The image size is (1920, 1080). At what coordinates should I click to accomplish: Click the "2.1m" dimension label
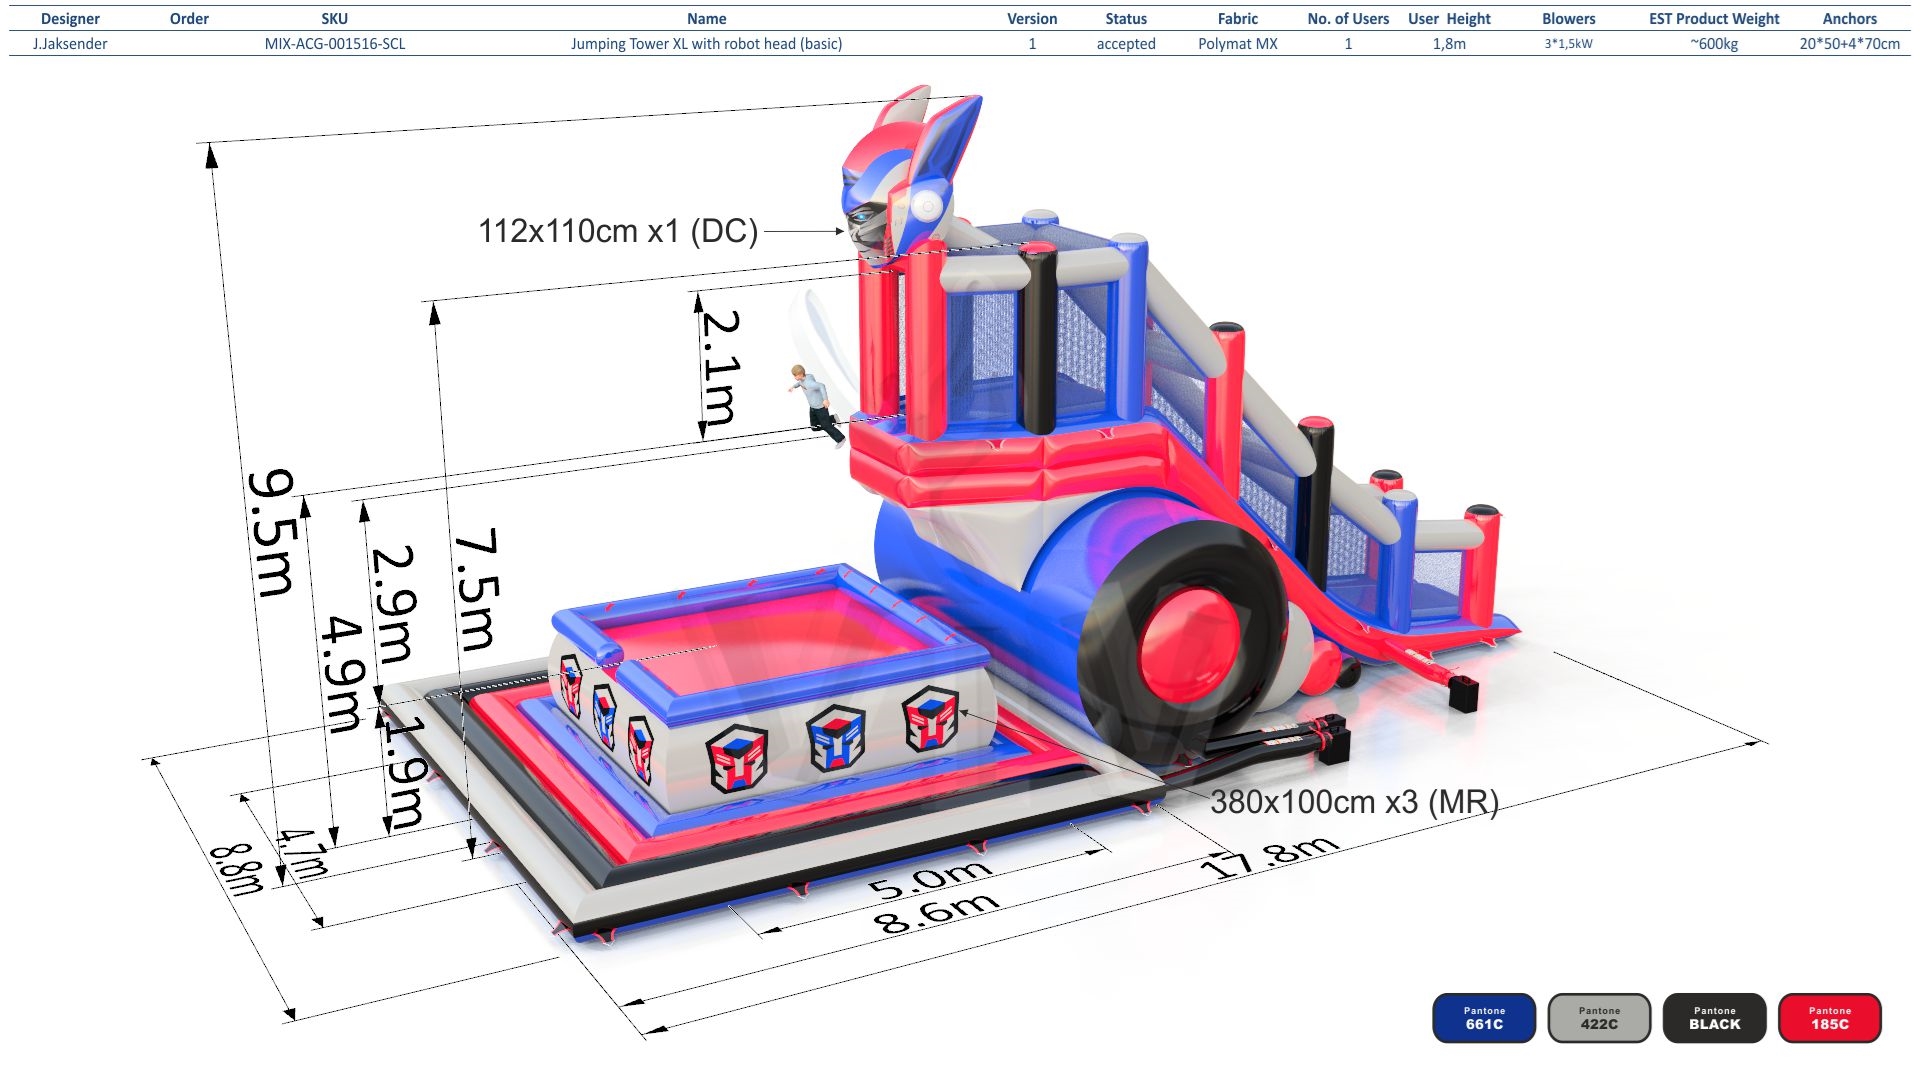tap(720, 366)
